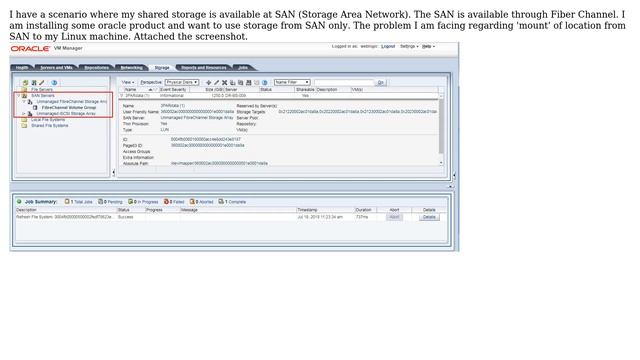Click the blue help icon in physical disk toolbar
The width and height of the screenshot is (640, 360).
(264, 82)
